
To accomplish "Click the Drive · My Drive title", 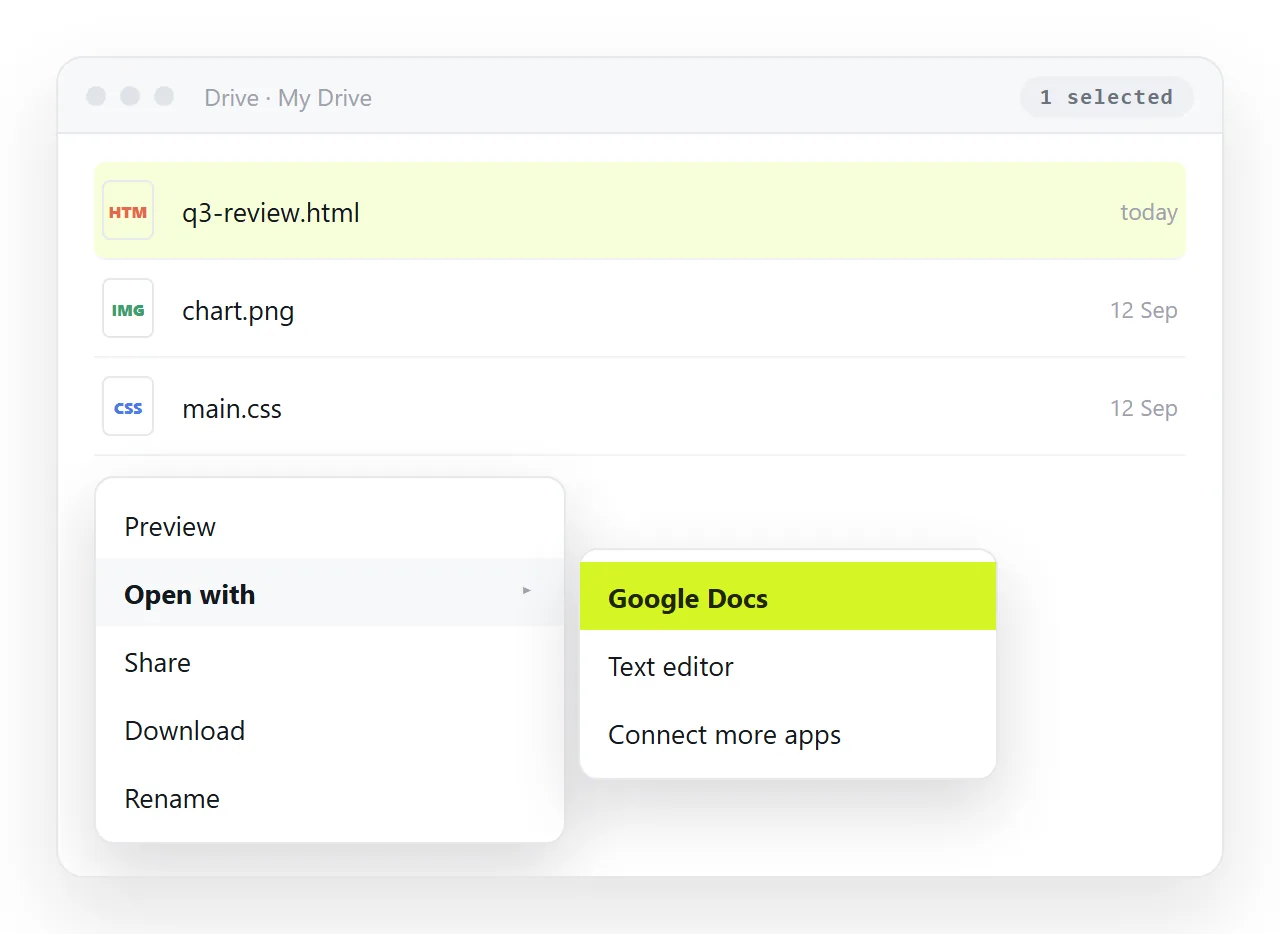I will click(288, 98).
